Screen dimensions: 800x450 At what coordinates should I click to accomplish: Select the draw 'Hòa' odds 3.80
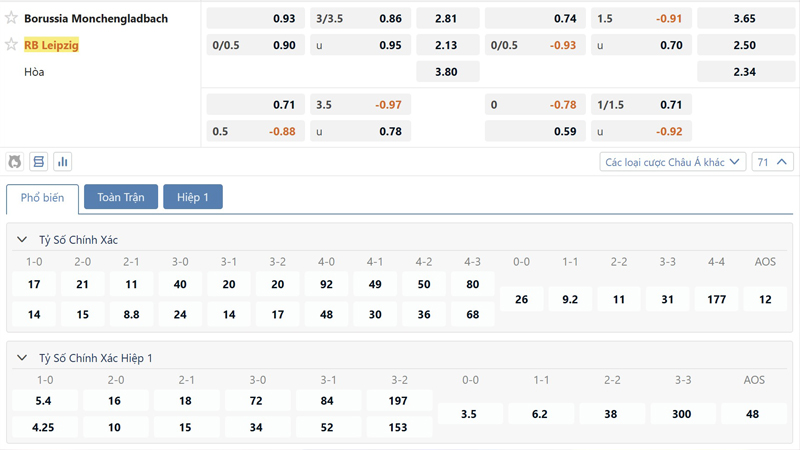[x=447, y=72]
